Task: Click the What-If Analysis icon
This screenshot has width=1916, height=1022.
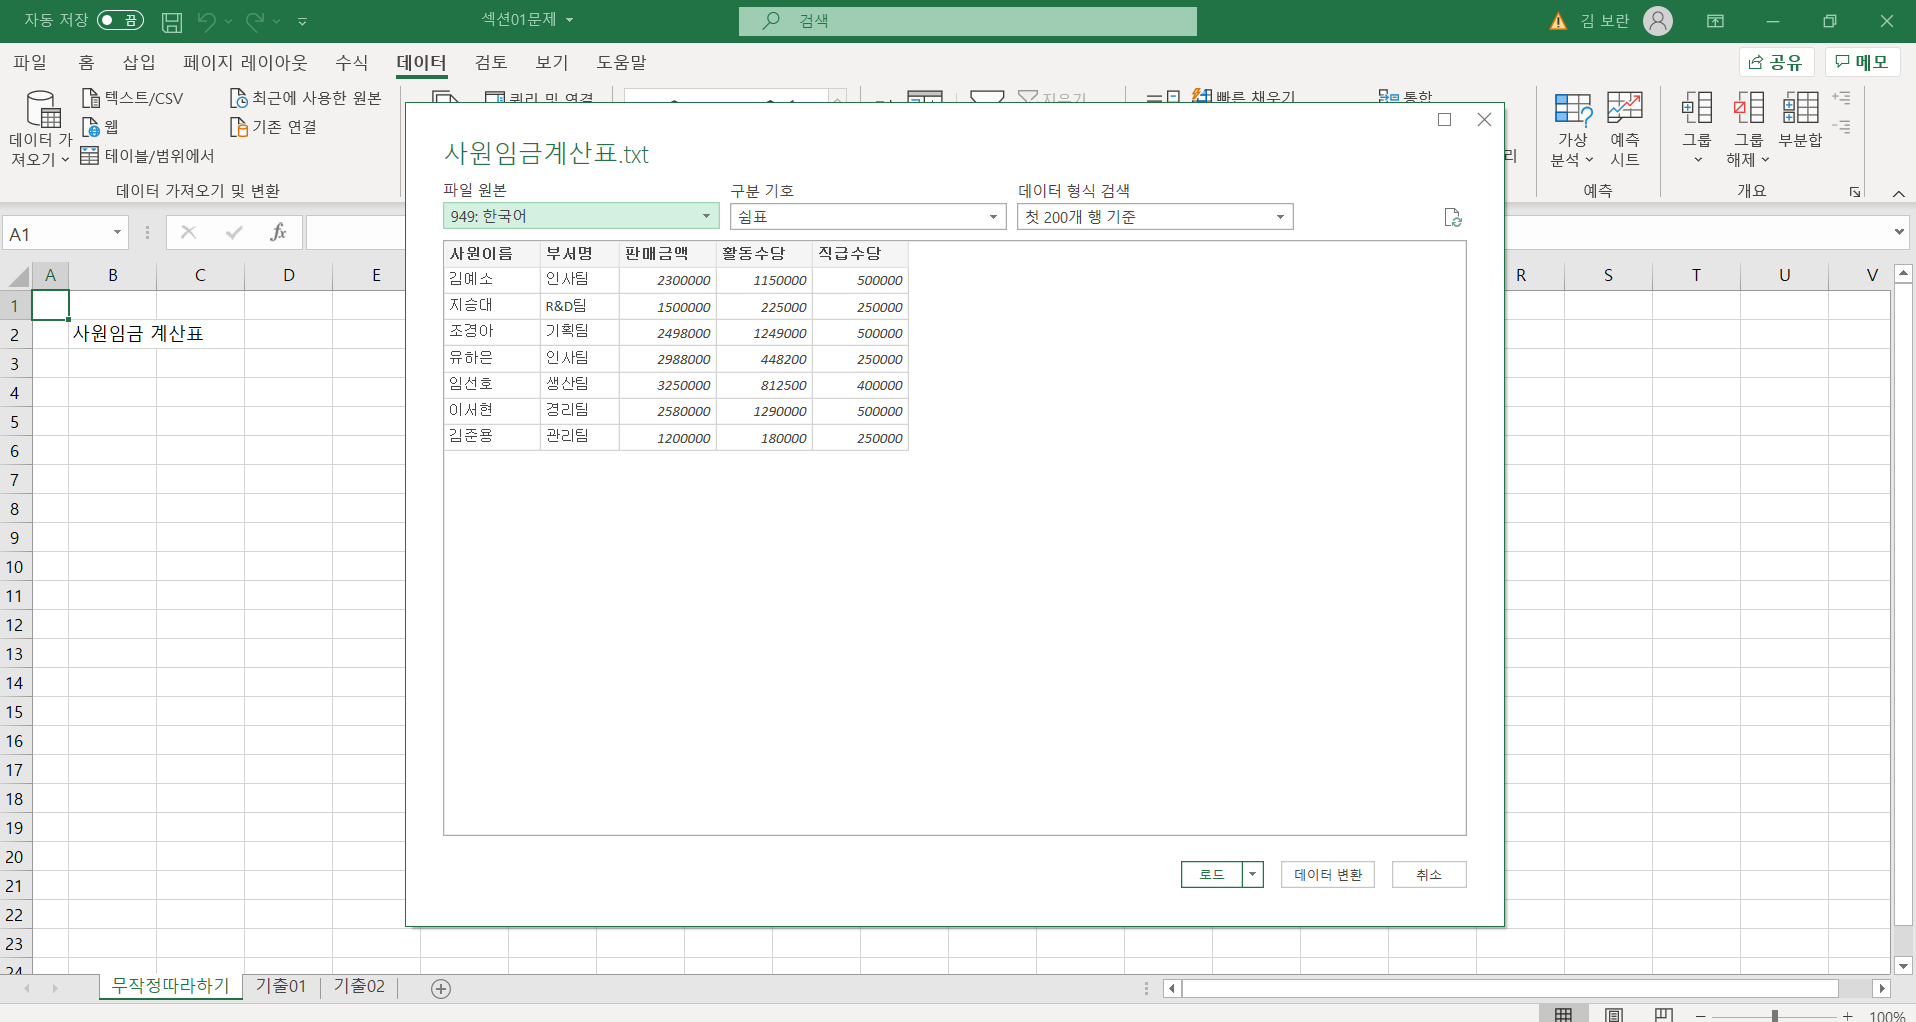Action: 1572,110
